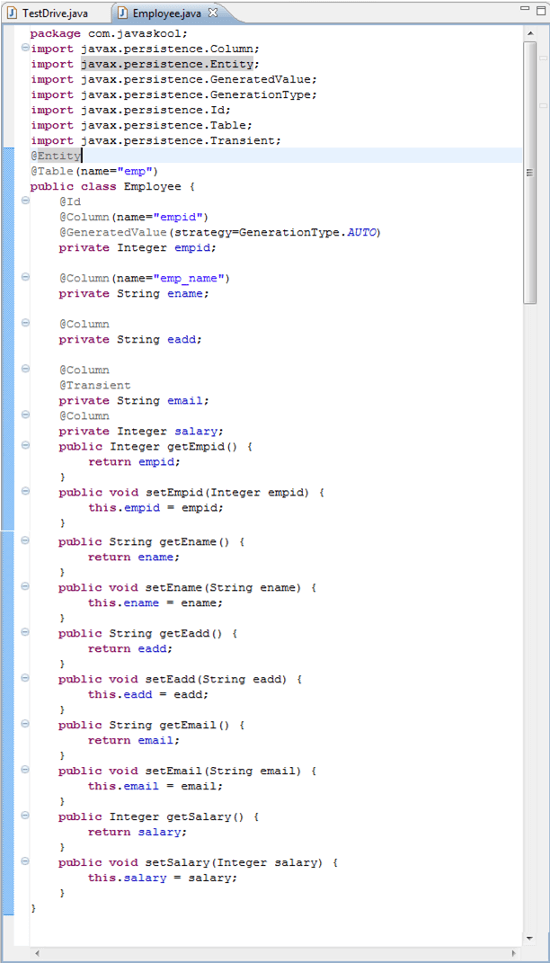The height and width of the screenshot is (963, 550).
Task: Click the @Column(name="empid") annotation
Action: pos(134,217)
